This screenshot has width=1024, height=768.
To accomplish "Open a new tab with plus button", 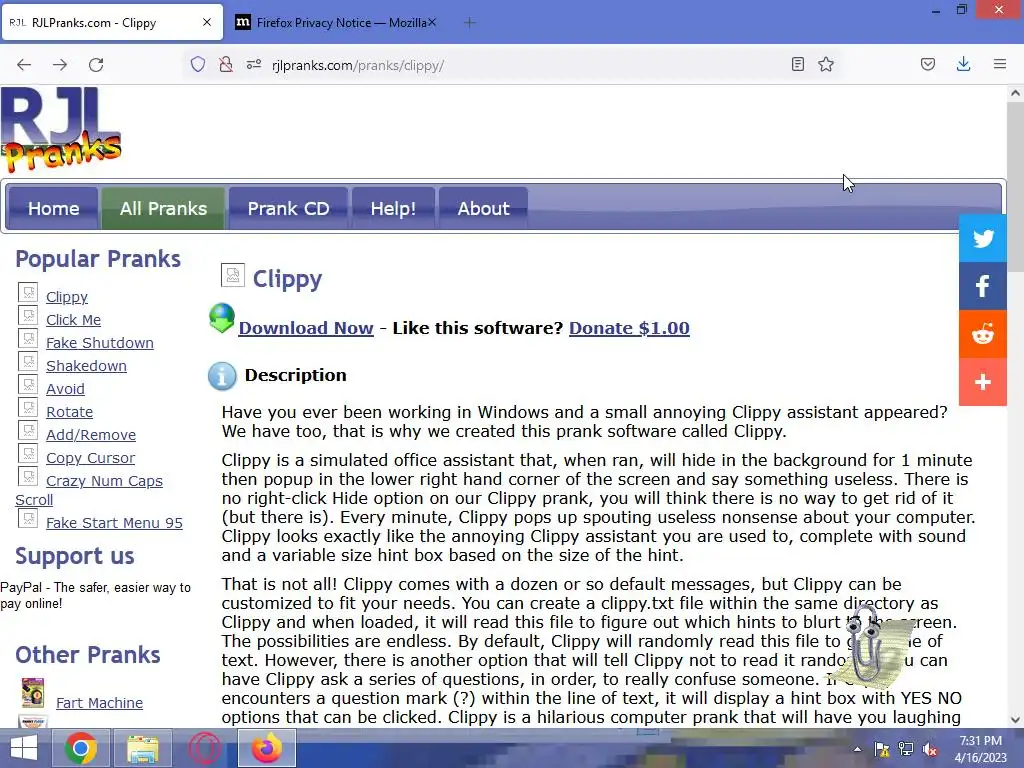I will (470, 23).
